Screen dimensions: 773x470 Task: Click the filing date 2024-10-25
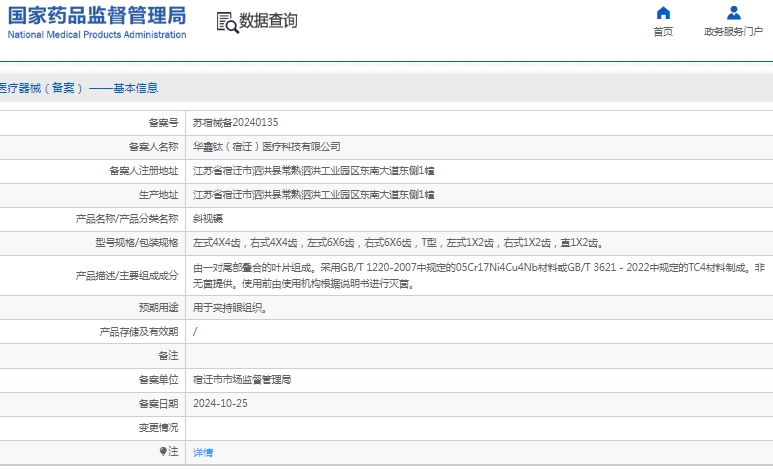220,403
